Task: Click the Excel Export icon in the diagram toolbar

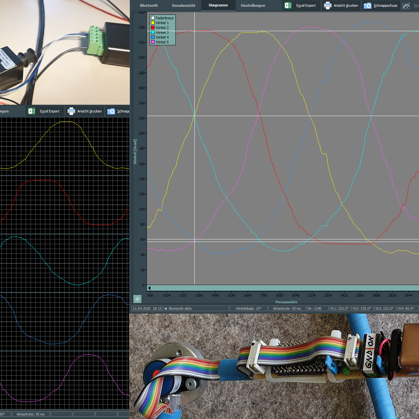Action: click(x=288, y=5)
